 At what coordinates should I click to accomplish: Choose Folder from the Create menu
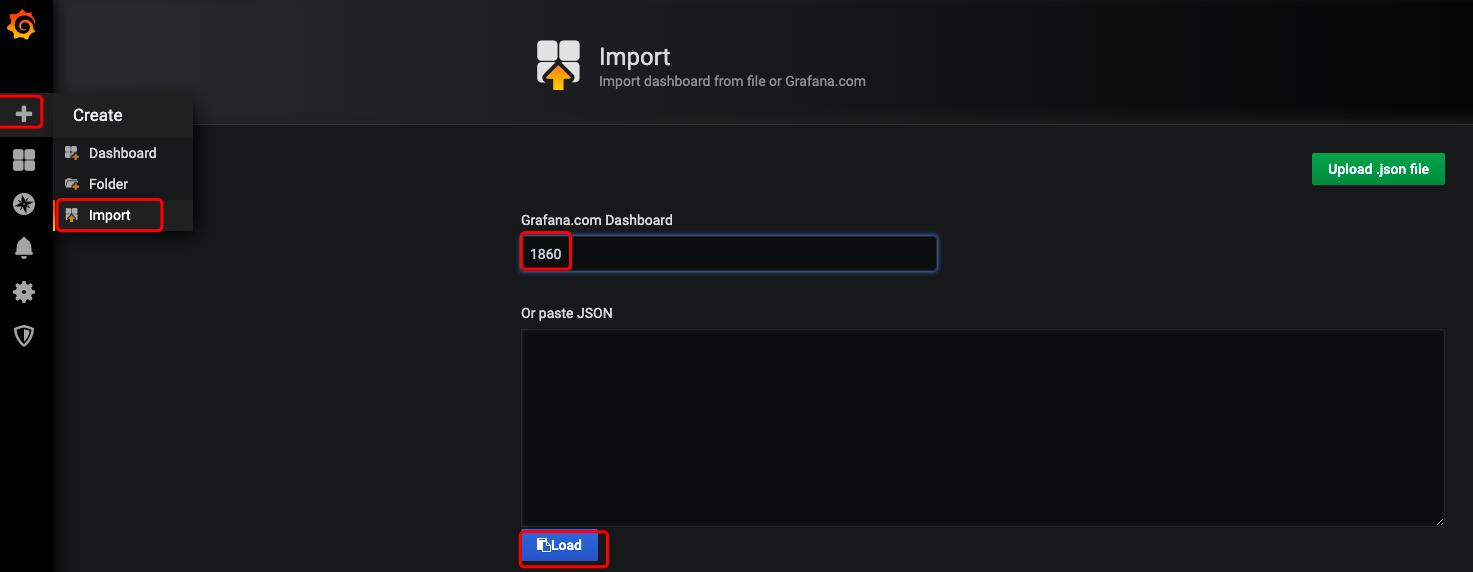(123, 184)
